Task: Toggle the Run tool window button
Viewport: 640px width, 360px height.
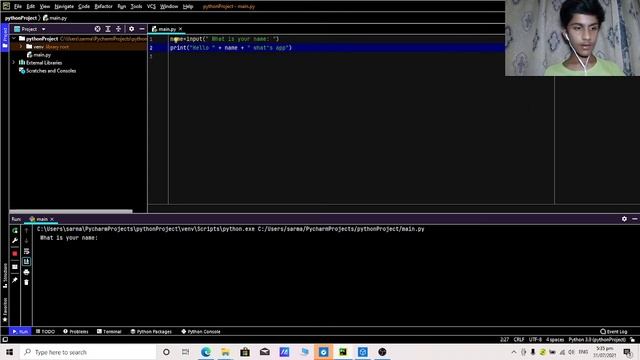Action: 20,331
